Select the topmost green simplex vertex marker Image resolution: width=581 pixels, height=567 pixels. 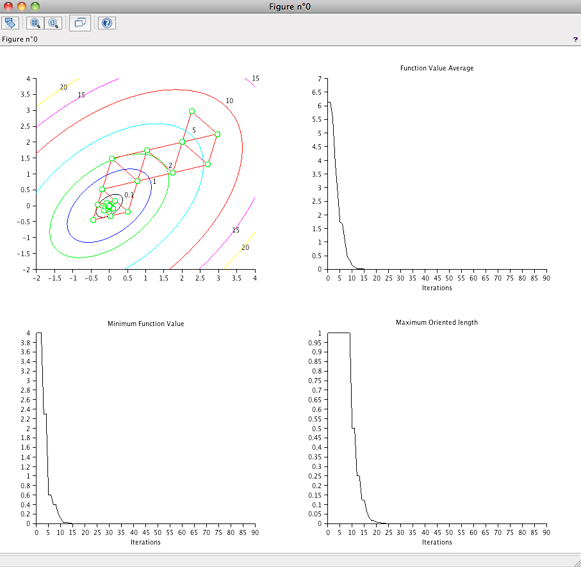pos(192,111)
